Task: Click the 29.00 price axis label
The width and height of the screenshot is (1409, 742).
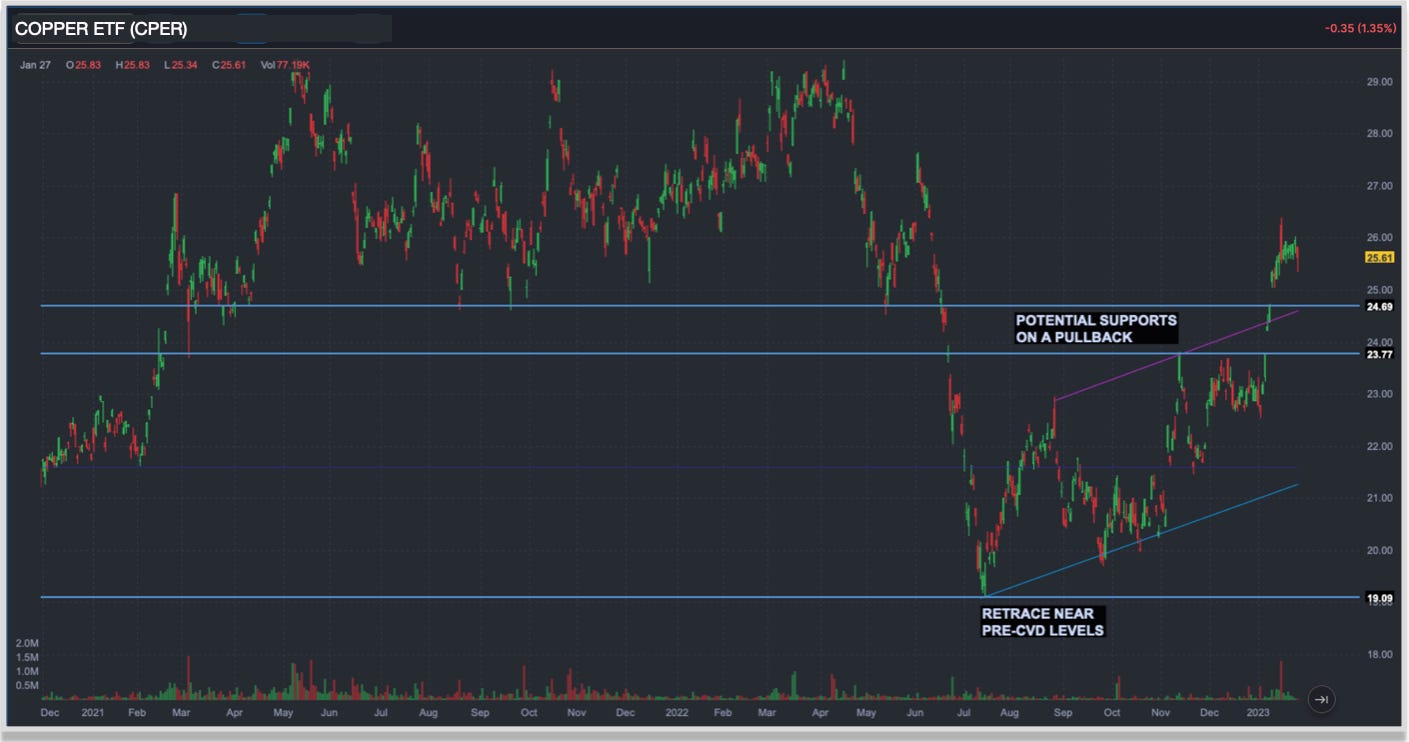Action: point(1379,82)
